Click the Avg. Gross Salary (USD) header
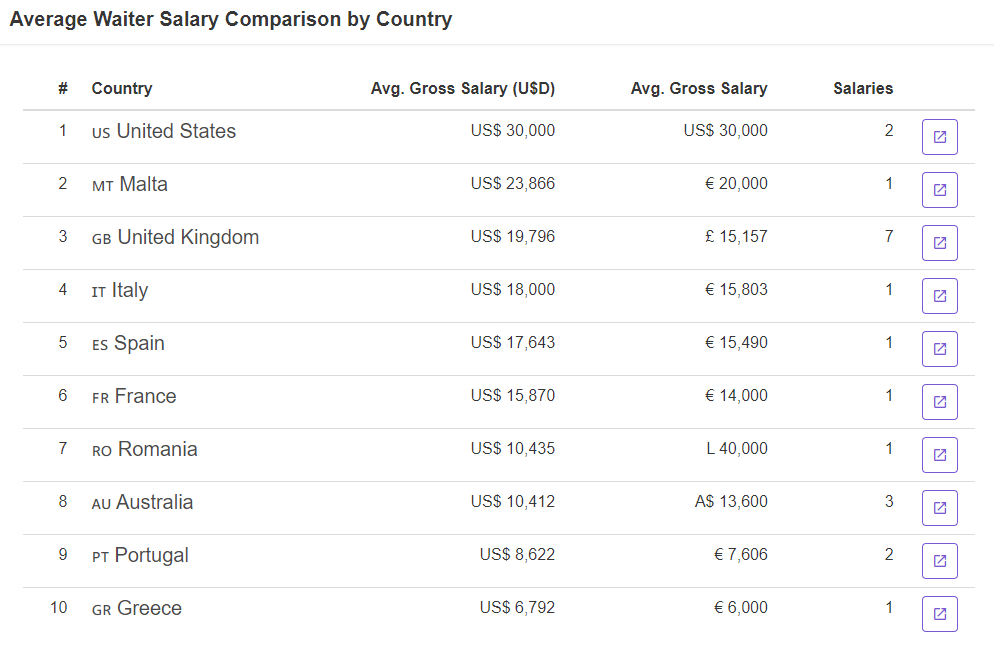The width and height of the screenshot is (994, 656). pos(463,88)
